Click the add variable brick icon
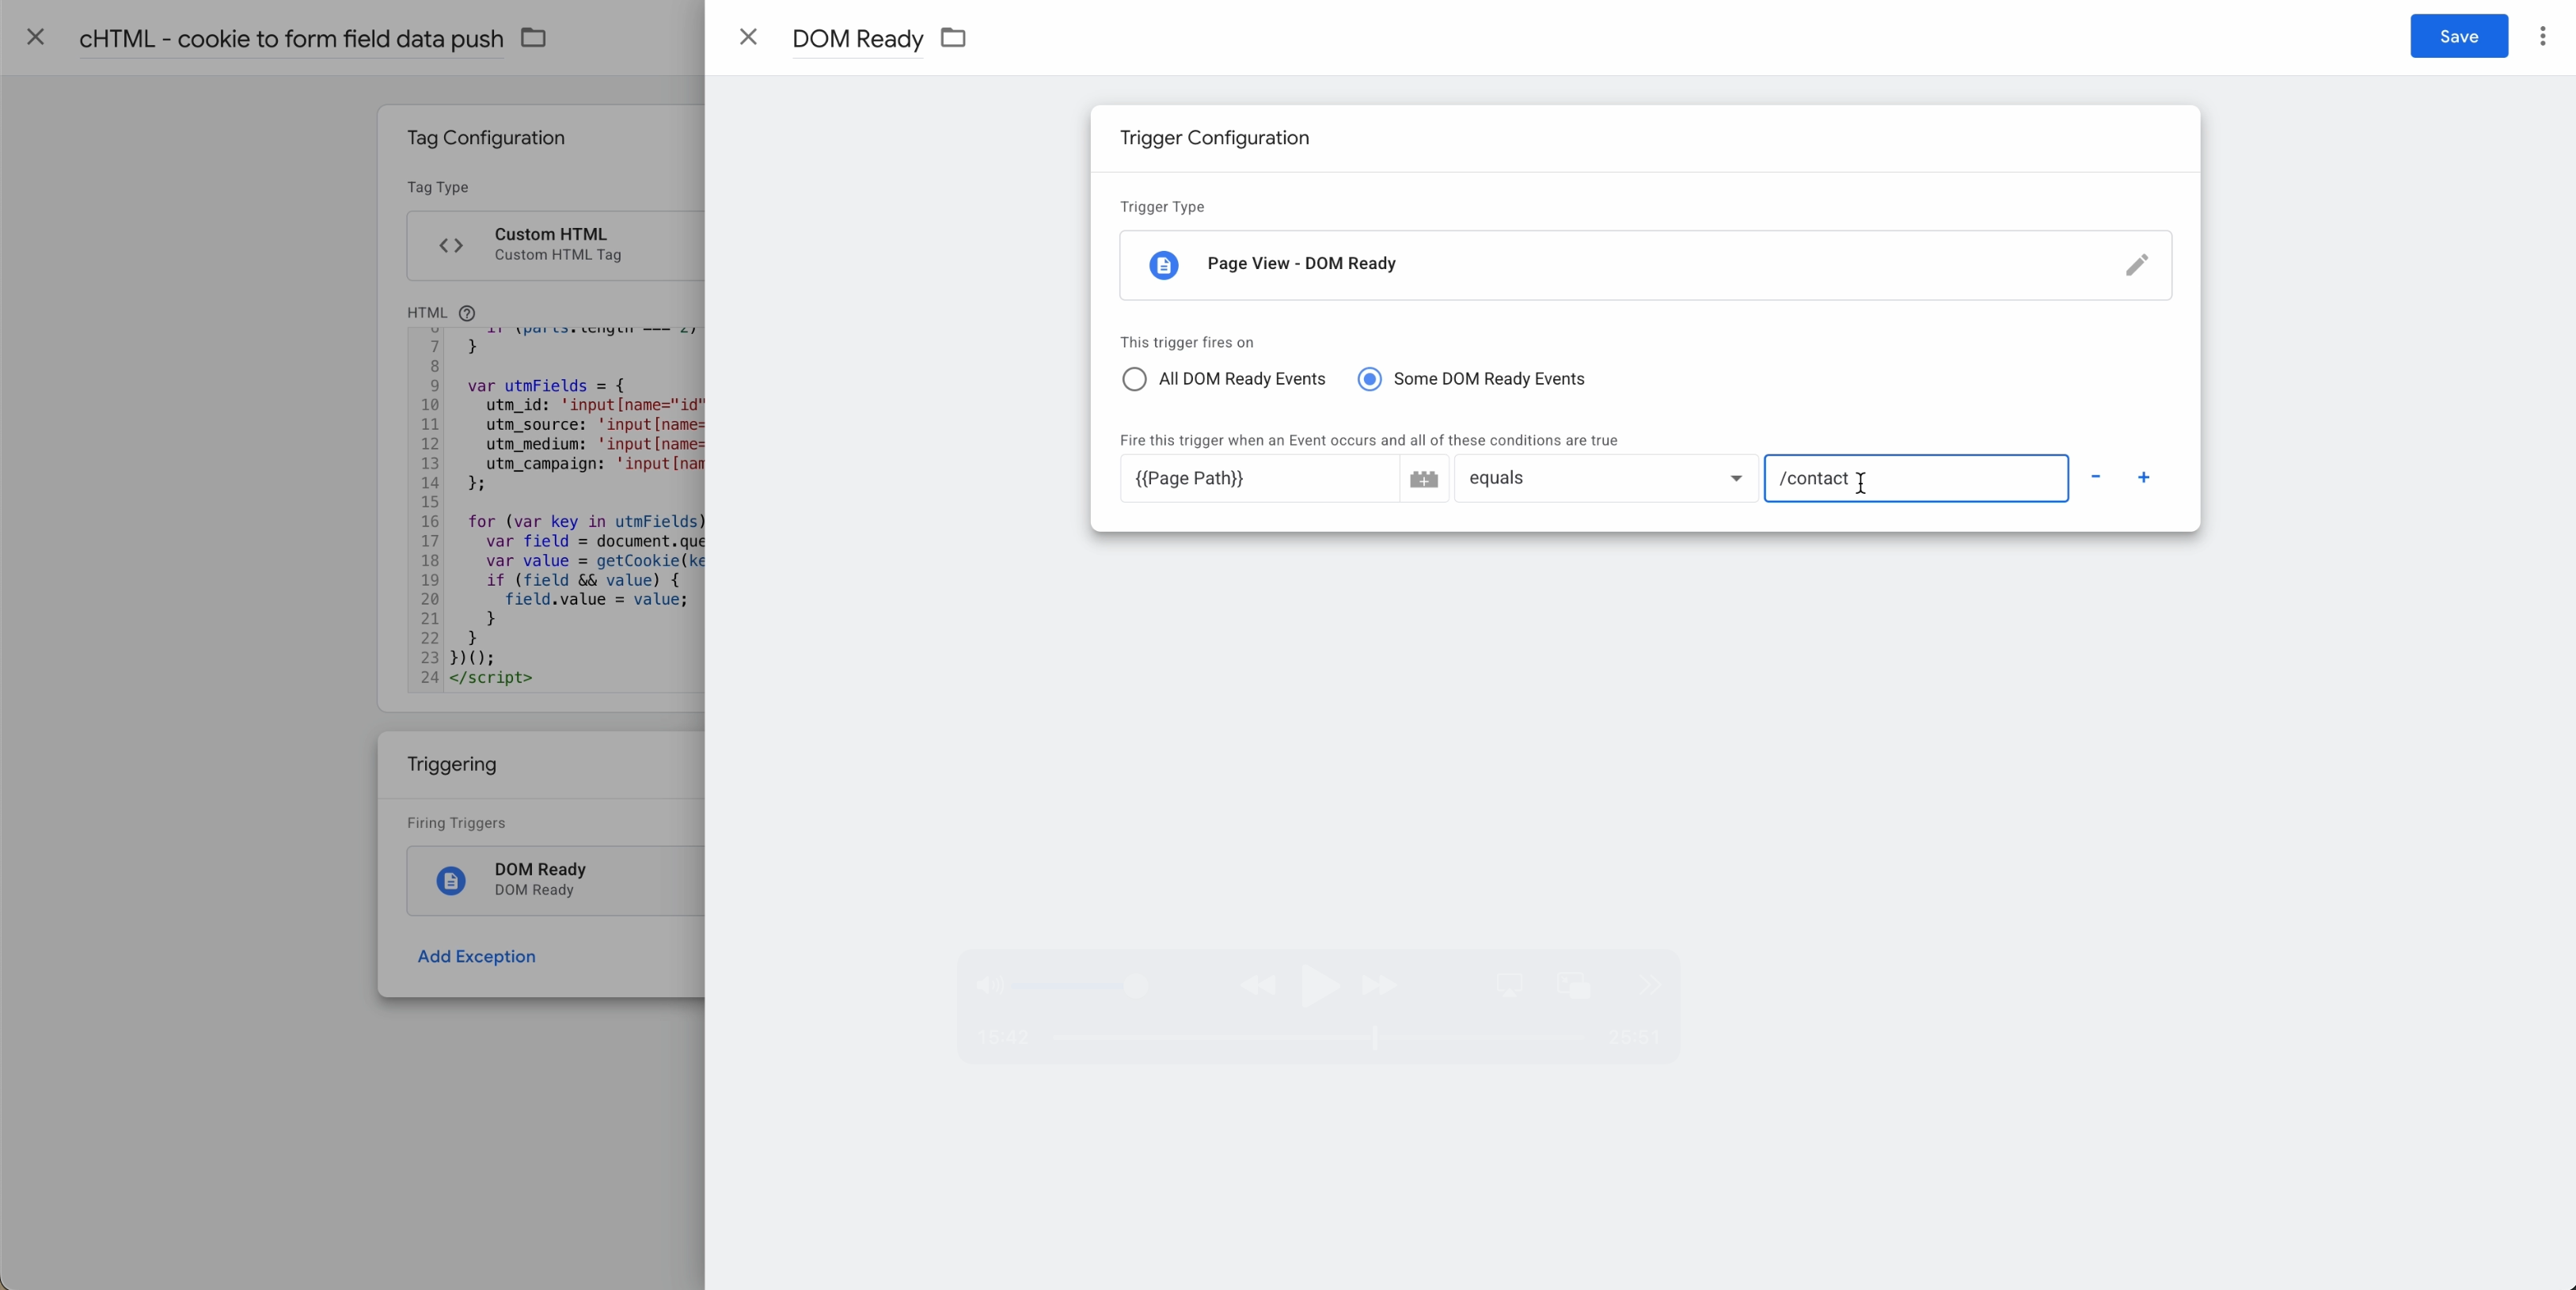The height and width of the screenshot is (1290, 2576). 1424,478
